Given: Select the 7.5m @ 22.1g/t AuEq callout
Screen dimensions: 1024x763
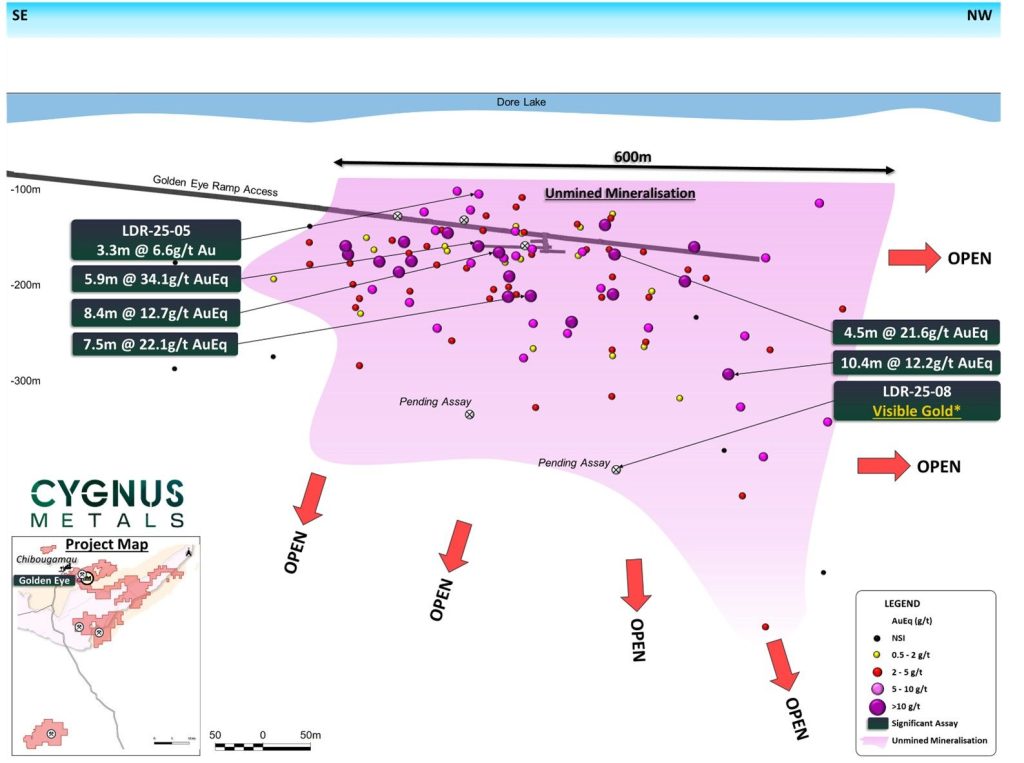Looking at the screenshot, I should (155, 345).
